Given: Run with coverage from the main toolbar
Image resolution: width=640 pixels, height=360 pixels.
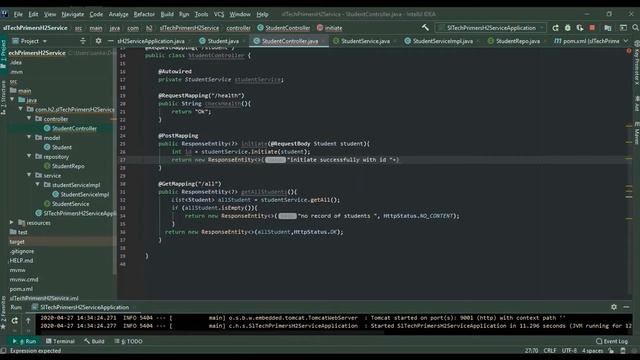Looking at the screenshot, I should [580, 28].
